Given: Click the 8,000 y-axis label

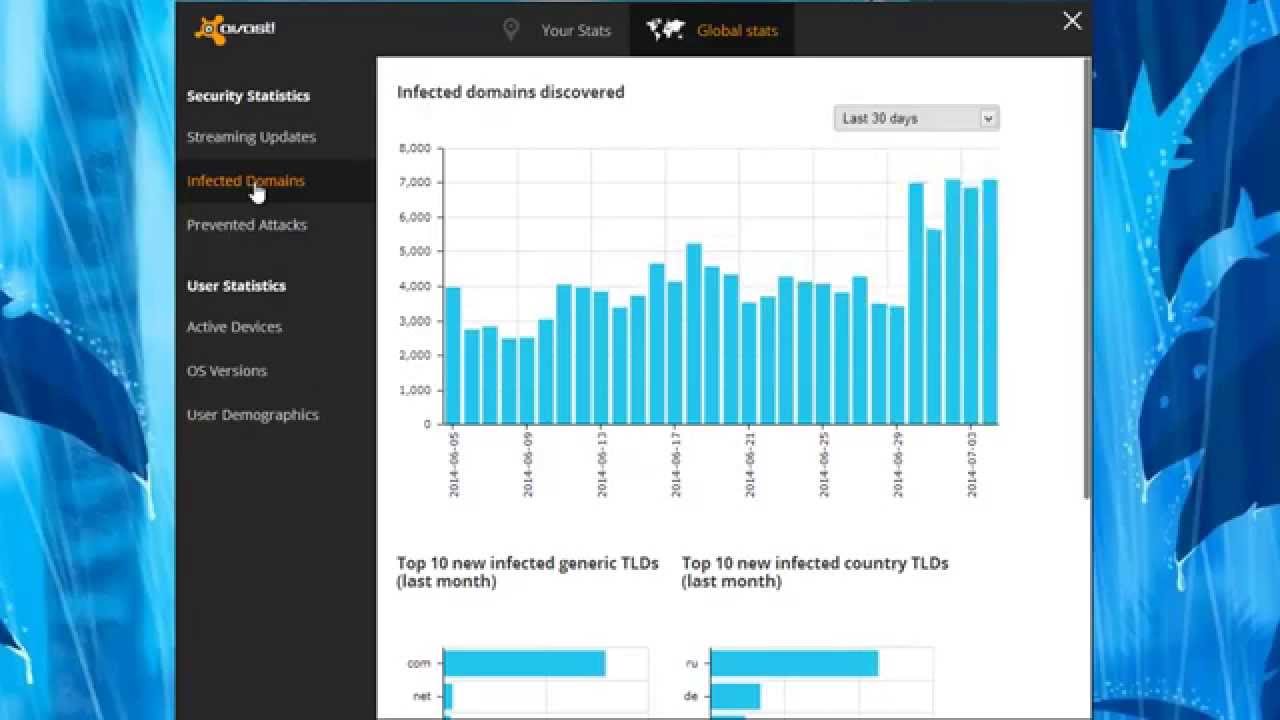Looking at the screenshot, I should (x=415, y=148).
